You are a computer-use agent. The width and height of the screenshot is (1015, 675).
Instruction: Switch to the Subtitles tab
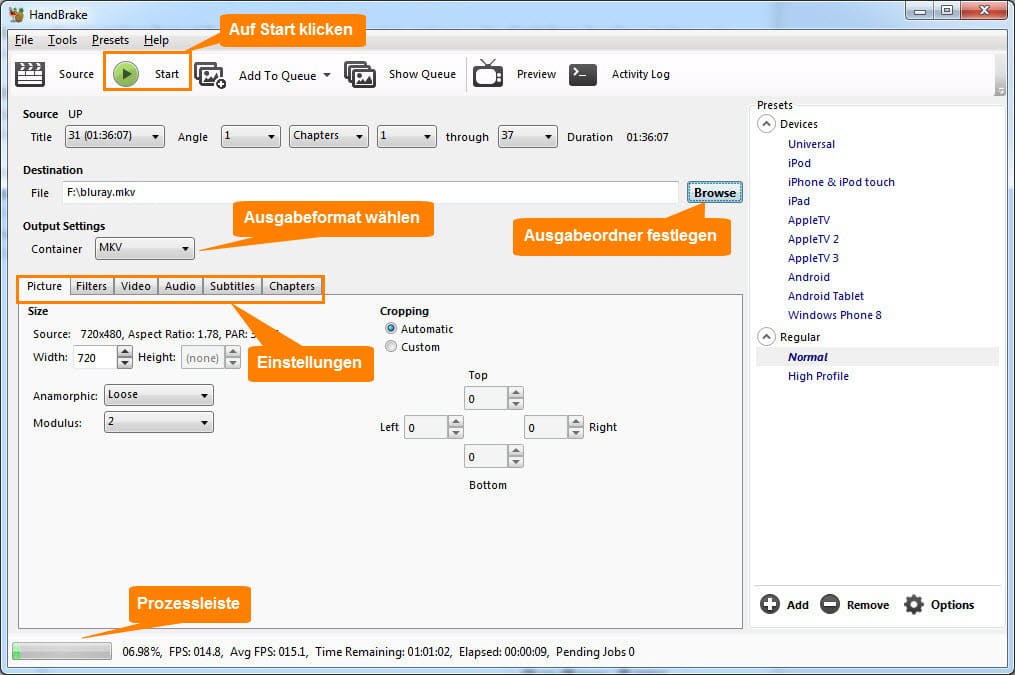click(232, 286)
